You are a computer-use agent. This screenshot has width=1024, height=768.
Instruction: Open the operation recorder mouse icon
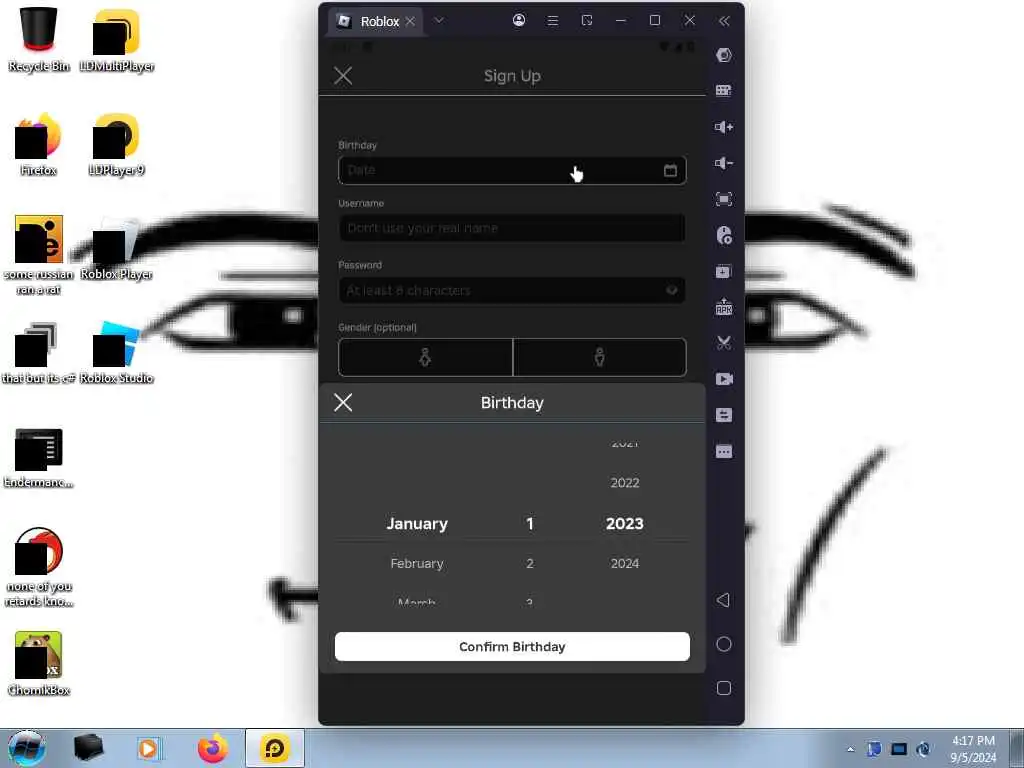tap(724, 235)
